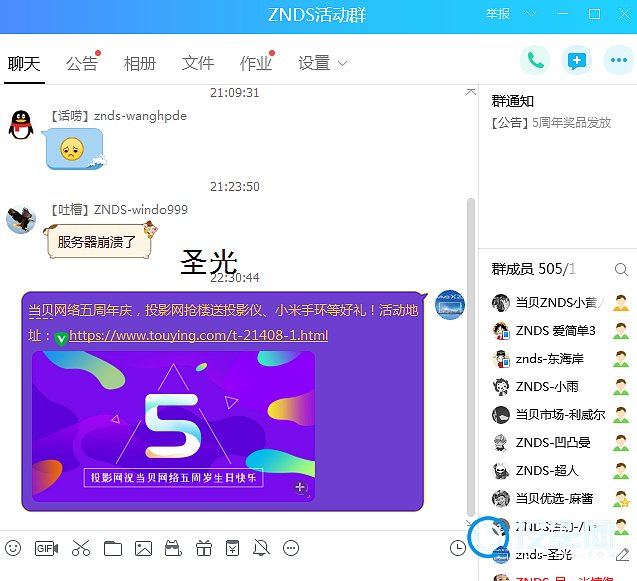The image size is (637, 581).
Task: Click username znds-wanghpde above message
Action: 140,116
